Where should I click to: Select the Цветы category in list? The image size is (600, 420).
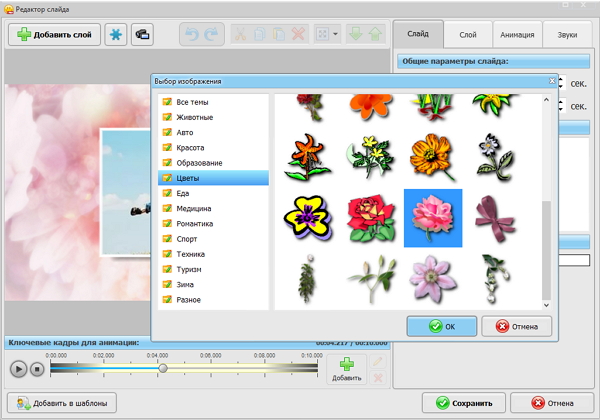click(192, 178)
